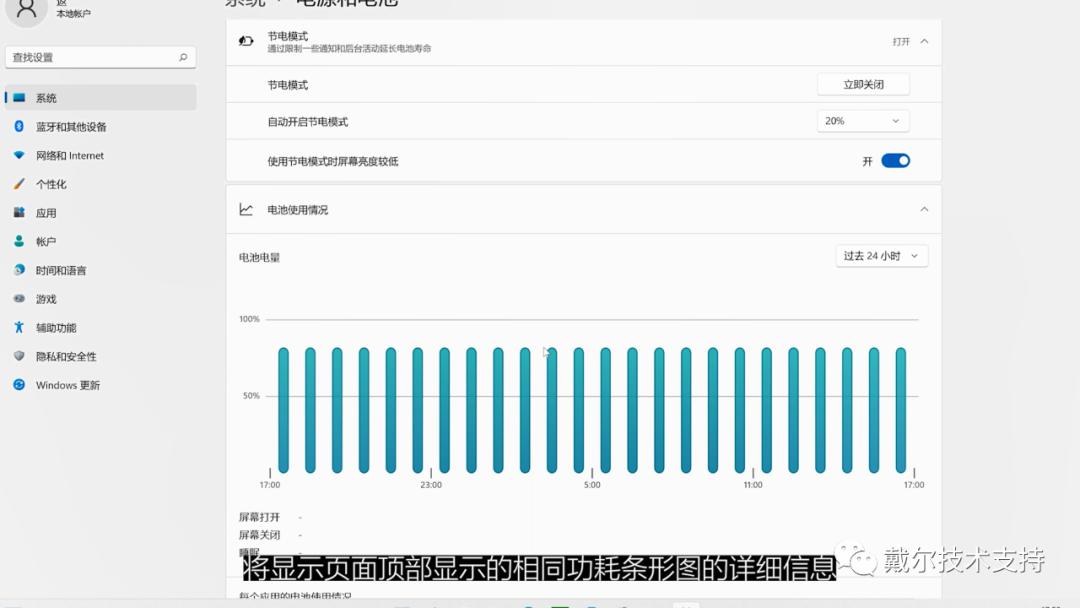Collapse the 电池使用情况 section
Viewport: 1080px width, 608px height.
(x=924, y=210)
